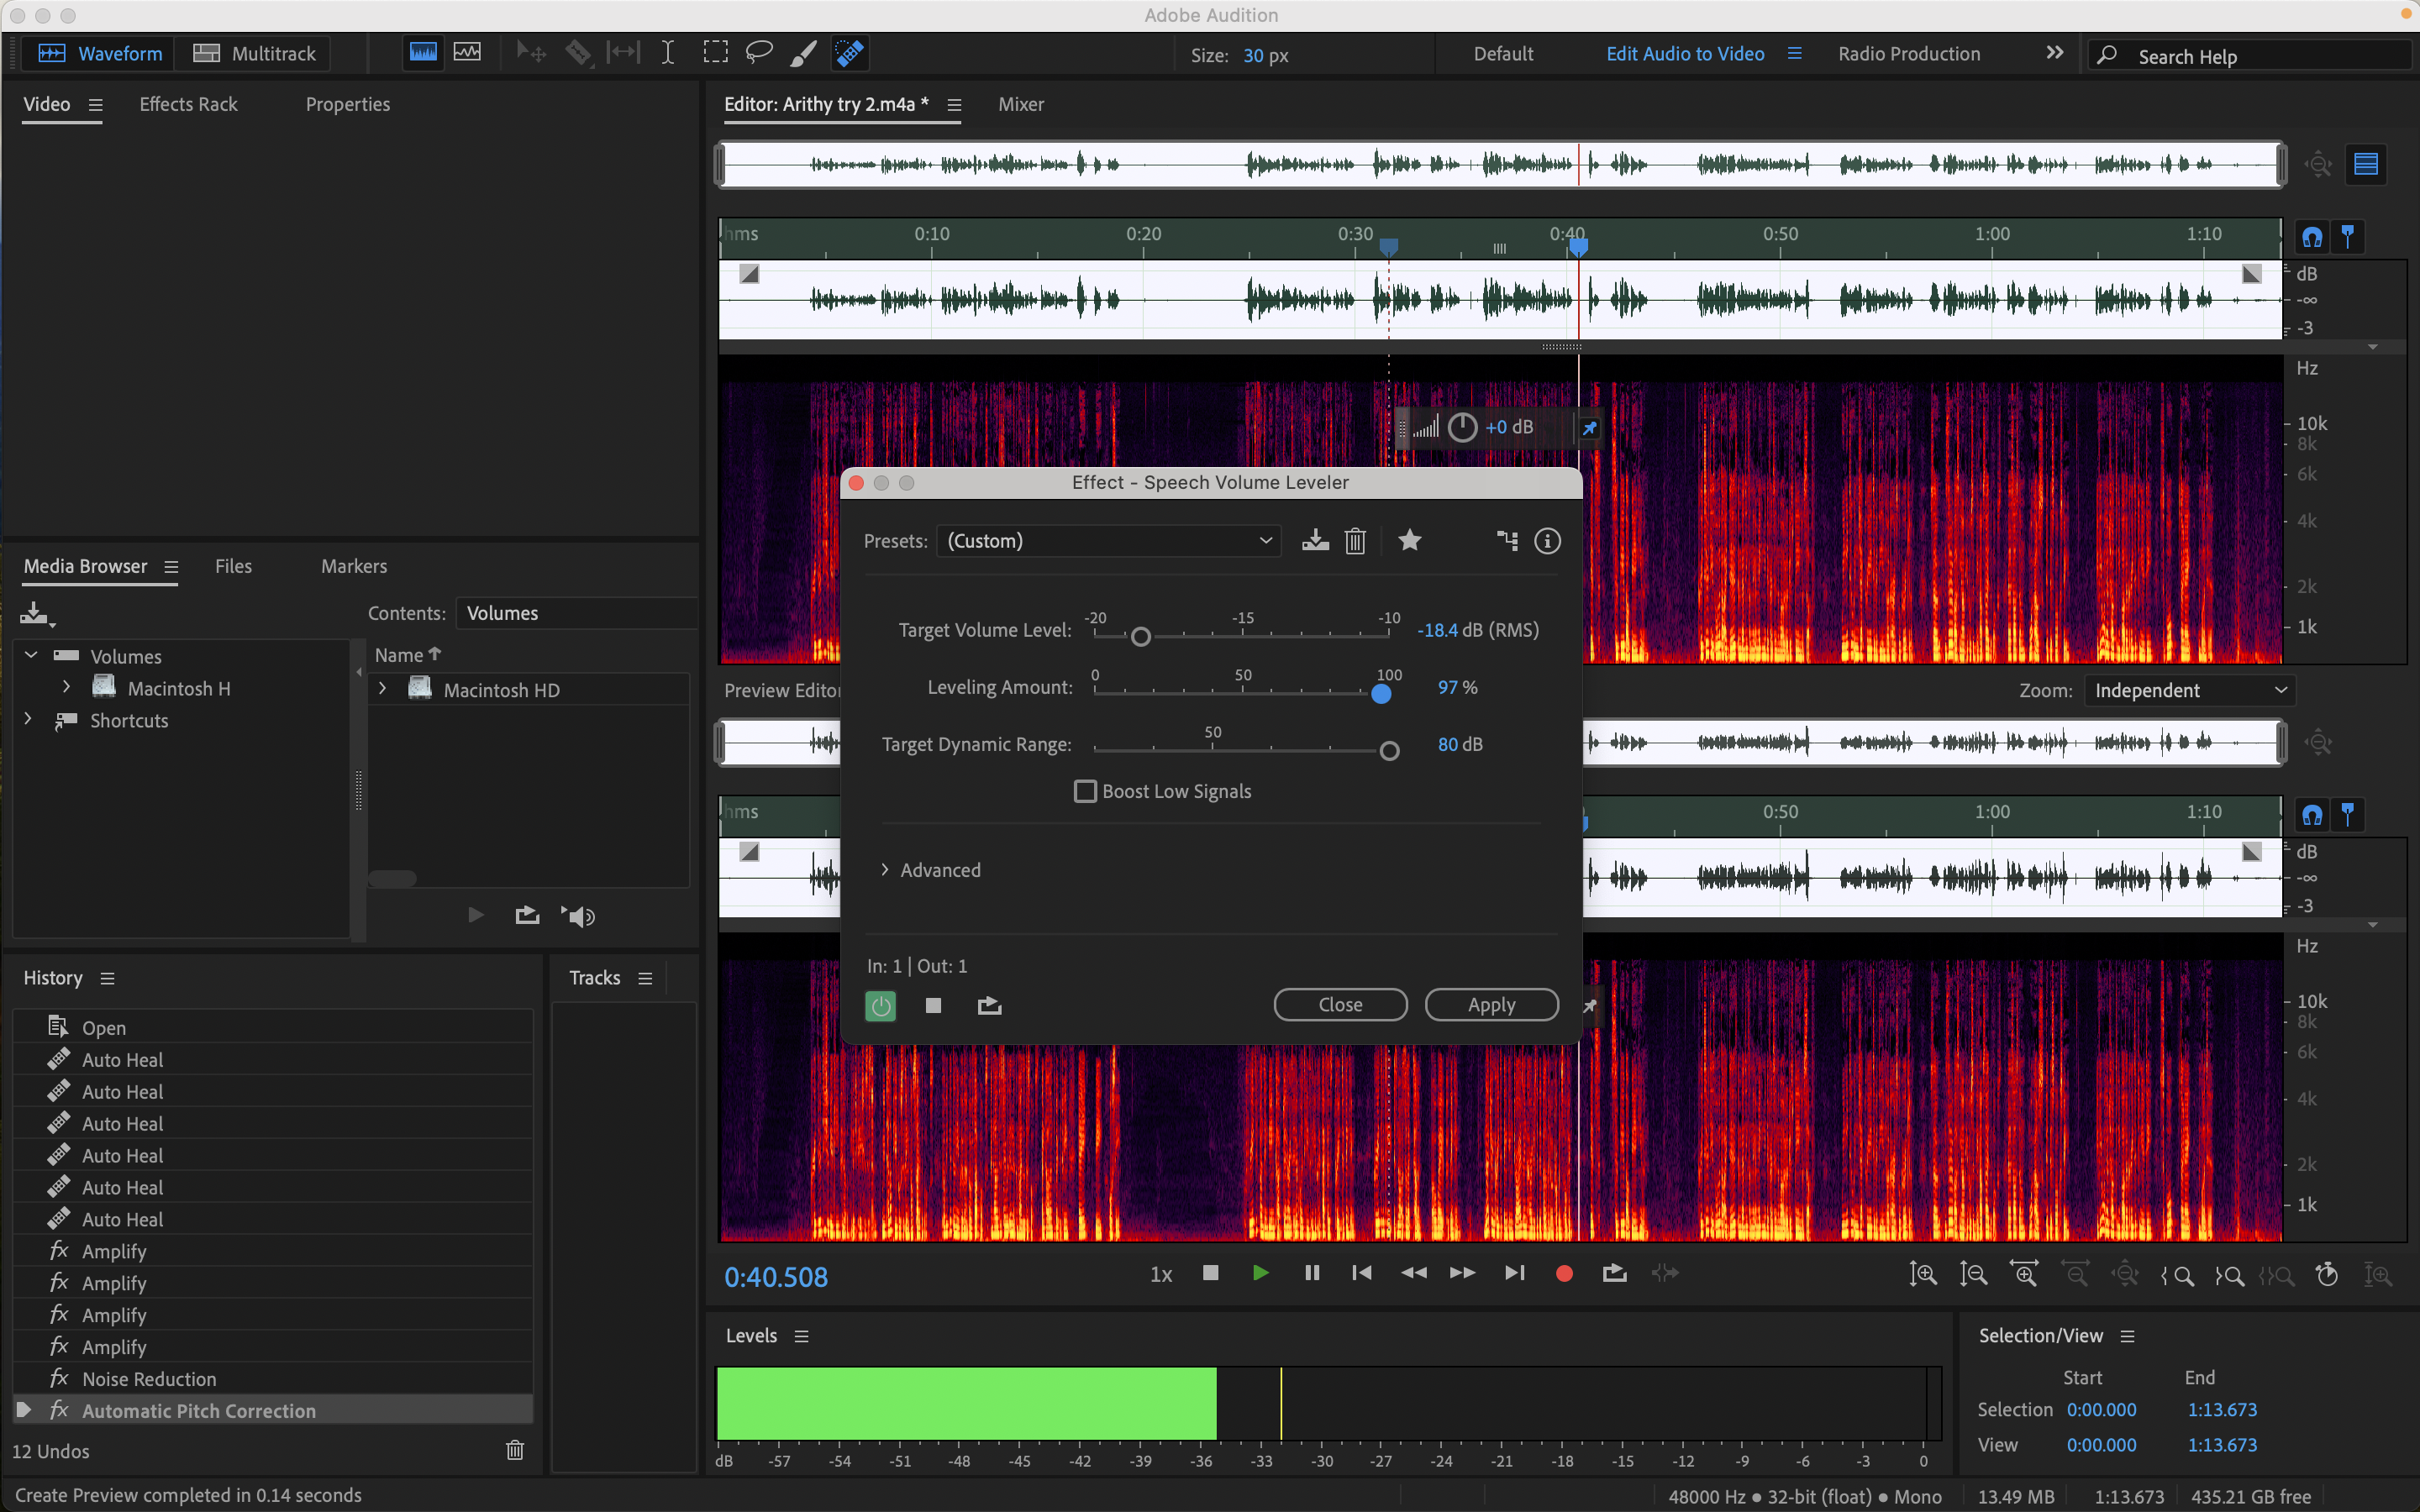The height and width of the screenshot is (1512, 2420).
Task: Show Spectral Pitch Display icon
Action: [x=467, y=53]
